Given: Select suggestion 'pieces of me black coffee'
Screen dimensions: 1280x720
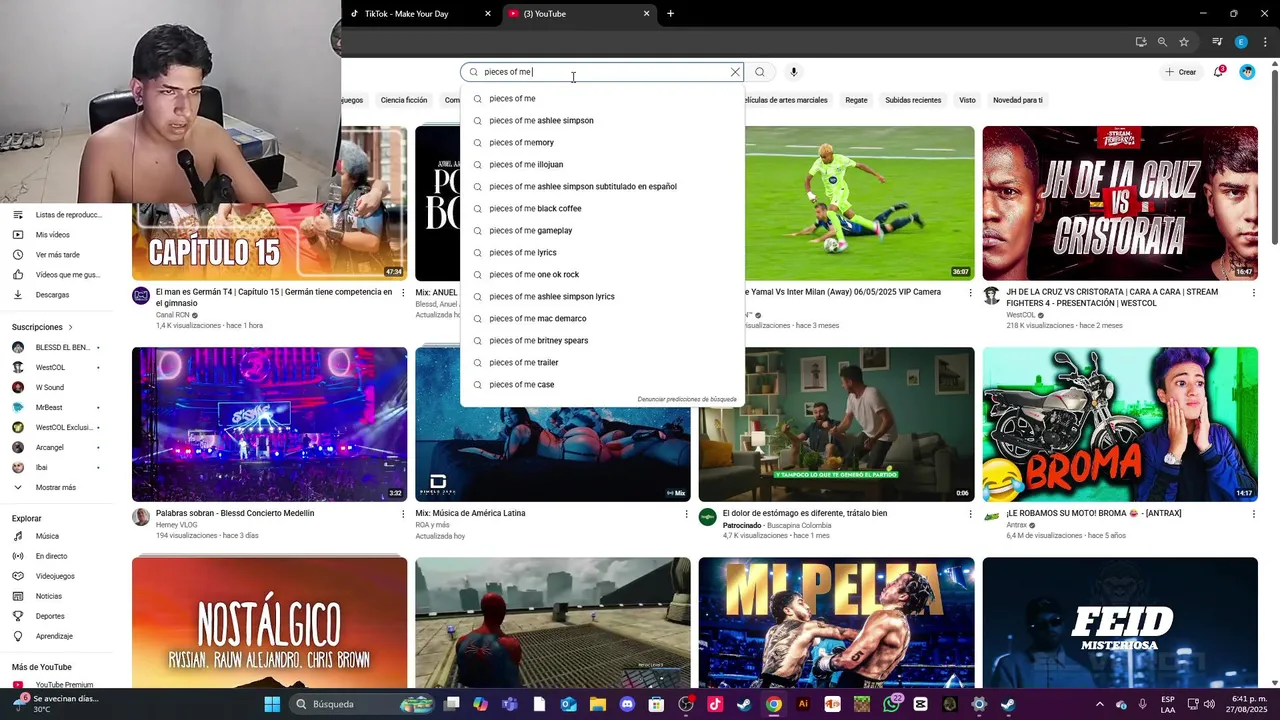Looking at the screenshot, I should point(602,209).
